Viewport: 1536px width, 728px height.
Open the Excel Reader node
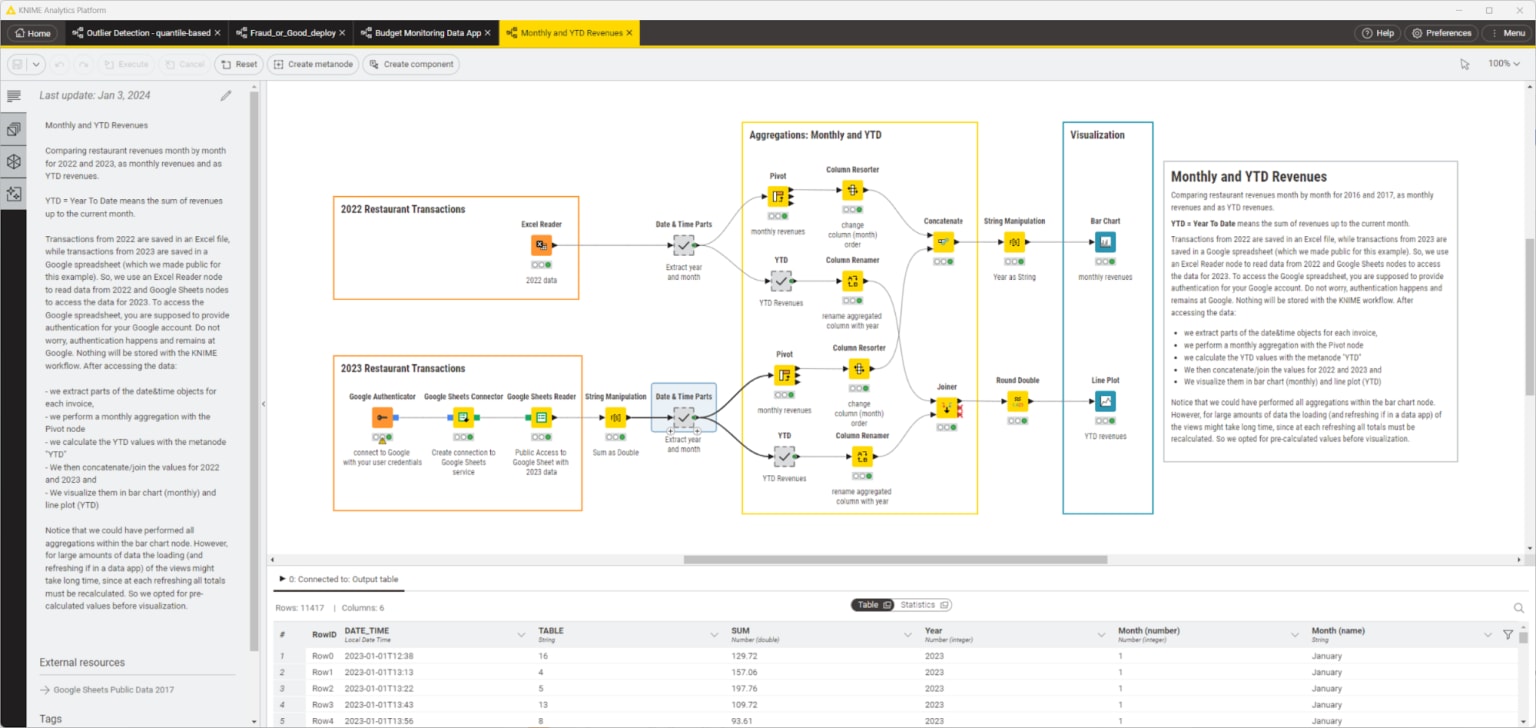[x=541, y=245]
